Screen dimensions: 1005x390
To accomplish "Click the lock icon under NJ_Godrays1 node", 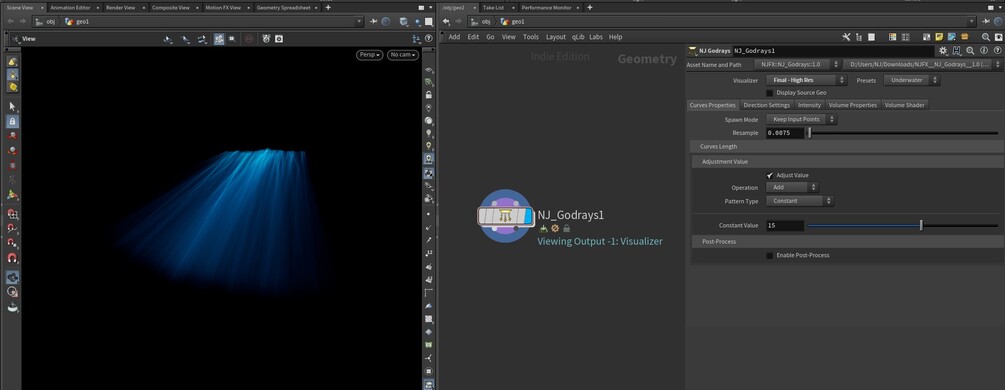I will [x=567, y=228].
